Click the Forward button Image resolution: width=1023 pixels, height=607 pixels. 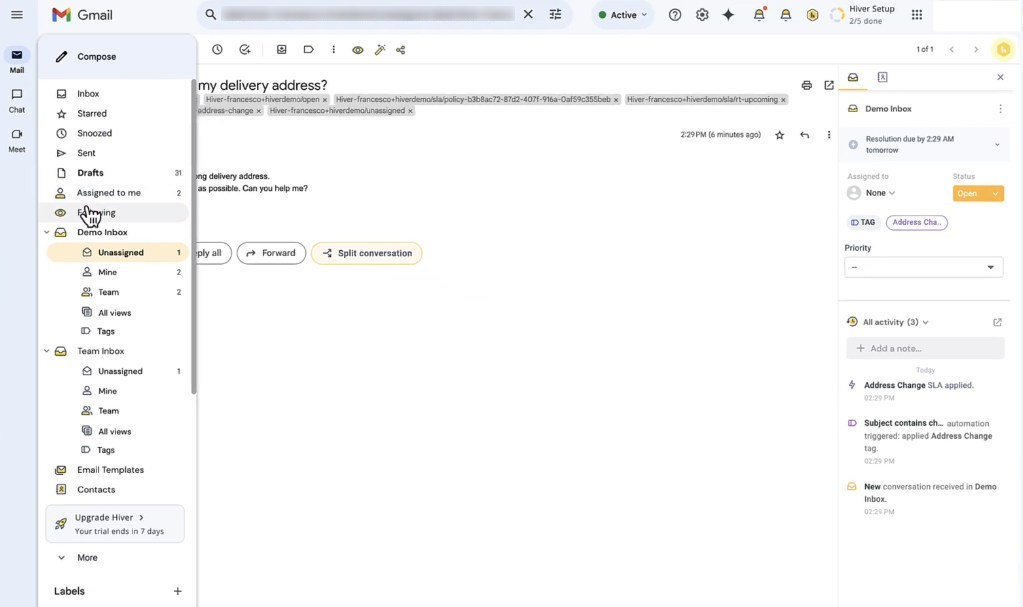click(x=271, y=253)
